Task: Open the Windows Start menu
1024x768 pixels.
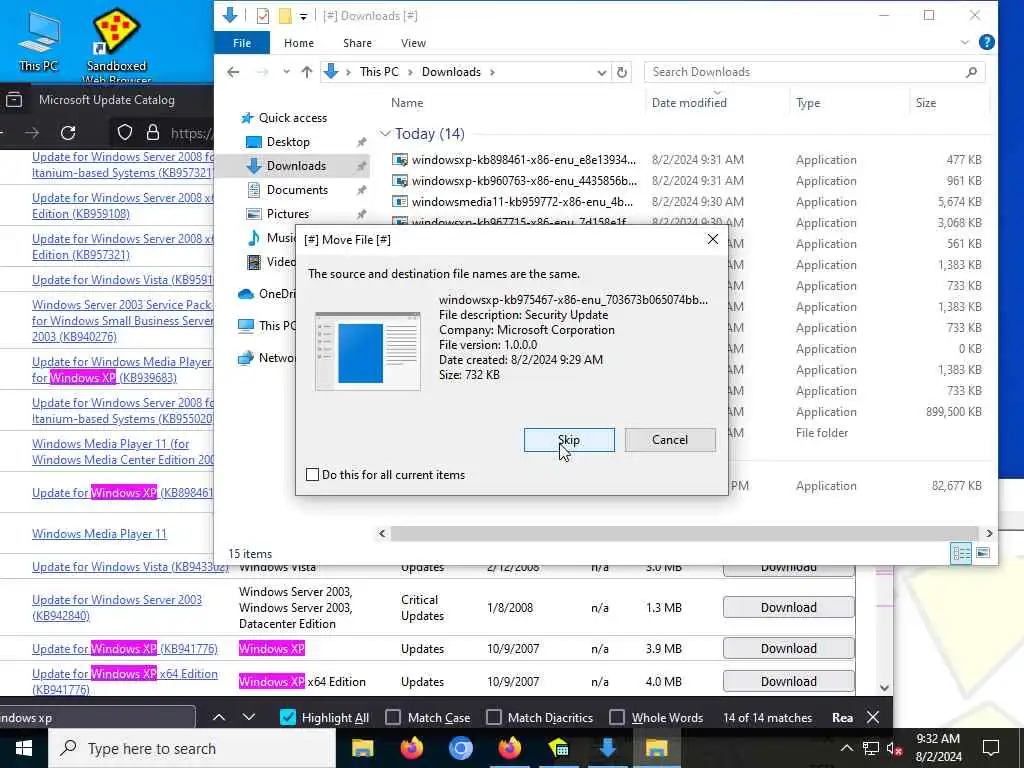Action: click(24, 748)
